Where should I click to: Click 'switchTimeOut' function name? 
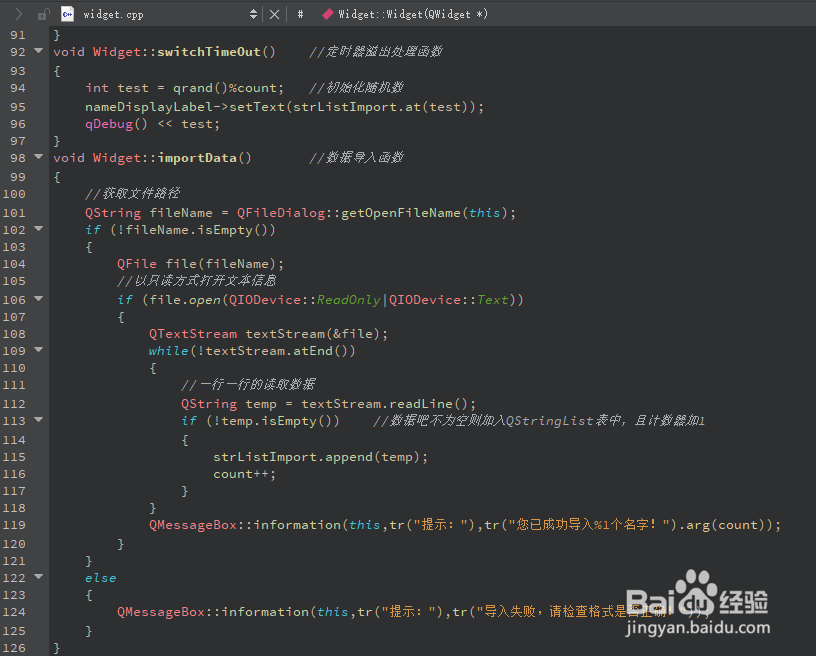[209, 52]
